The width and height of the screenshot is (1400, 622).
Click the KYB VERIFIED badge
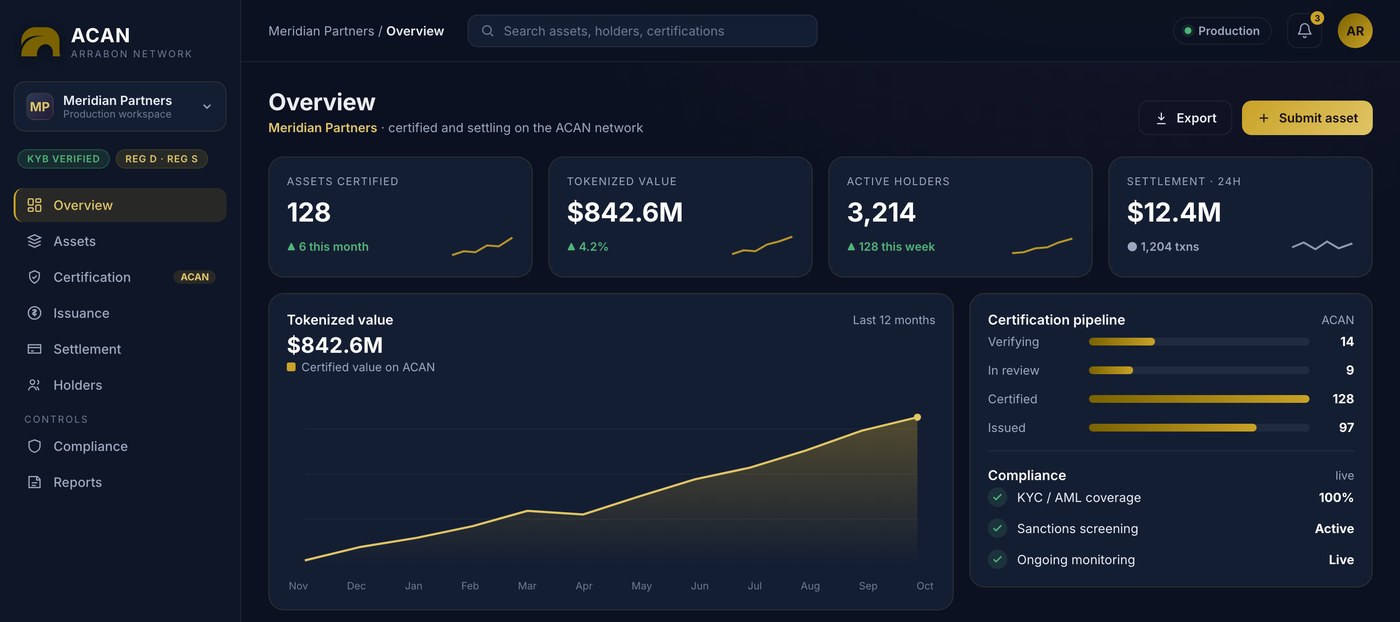[x=64, y=159]
